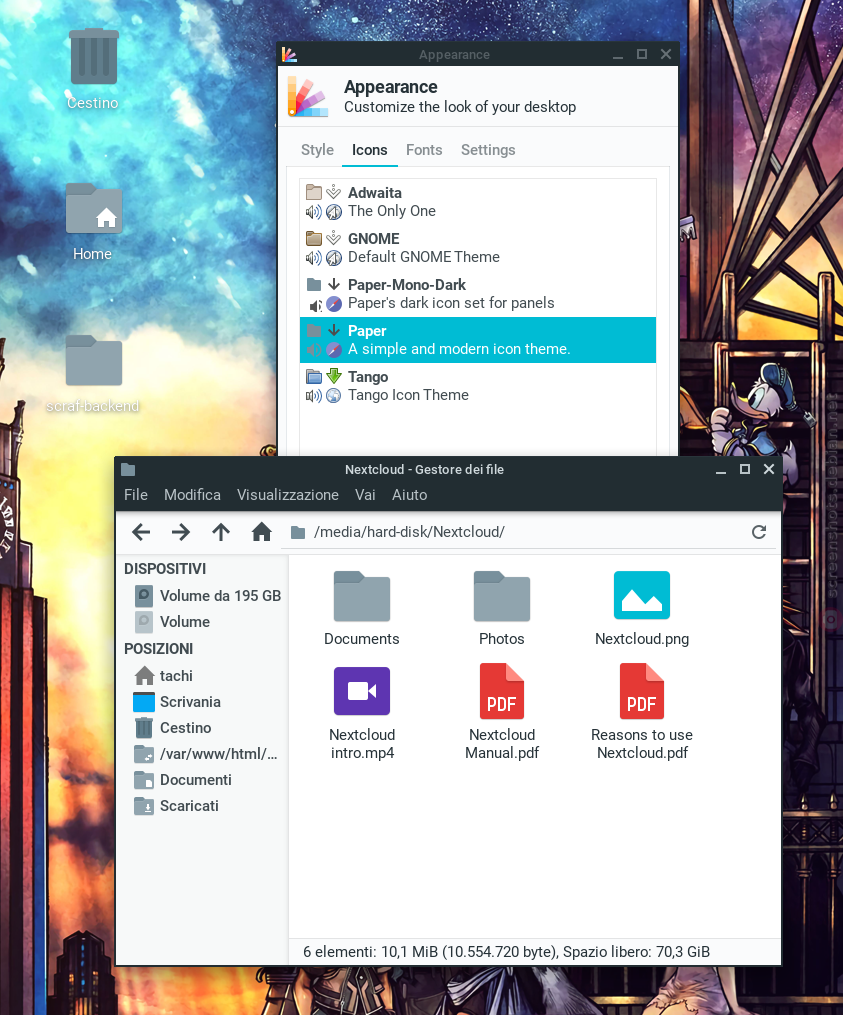
Task: Maximize the Appearance window
Action: click(x=642, y=54)
